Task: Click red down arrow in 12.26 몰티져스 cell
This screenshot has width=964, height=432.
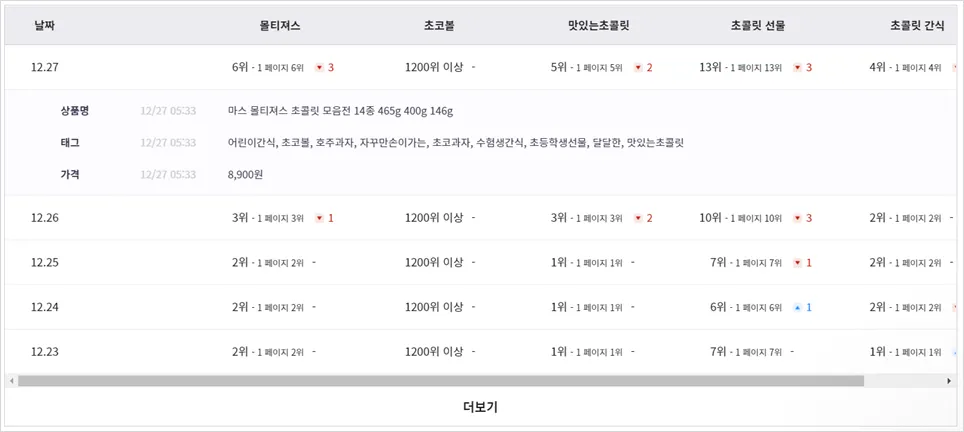Action: tap(319, 218)
